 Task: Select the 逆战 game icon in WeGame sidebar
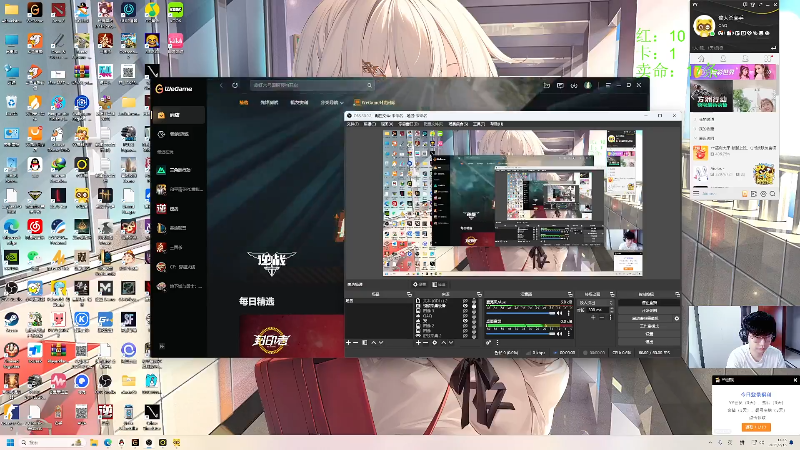pyautogui.click(x=161, y=208)
